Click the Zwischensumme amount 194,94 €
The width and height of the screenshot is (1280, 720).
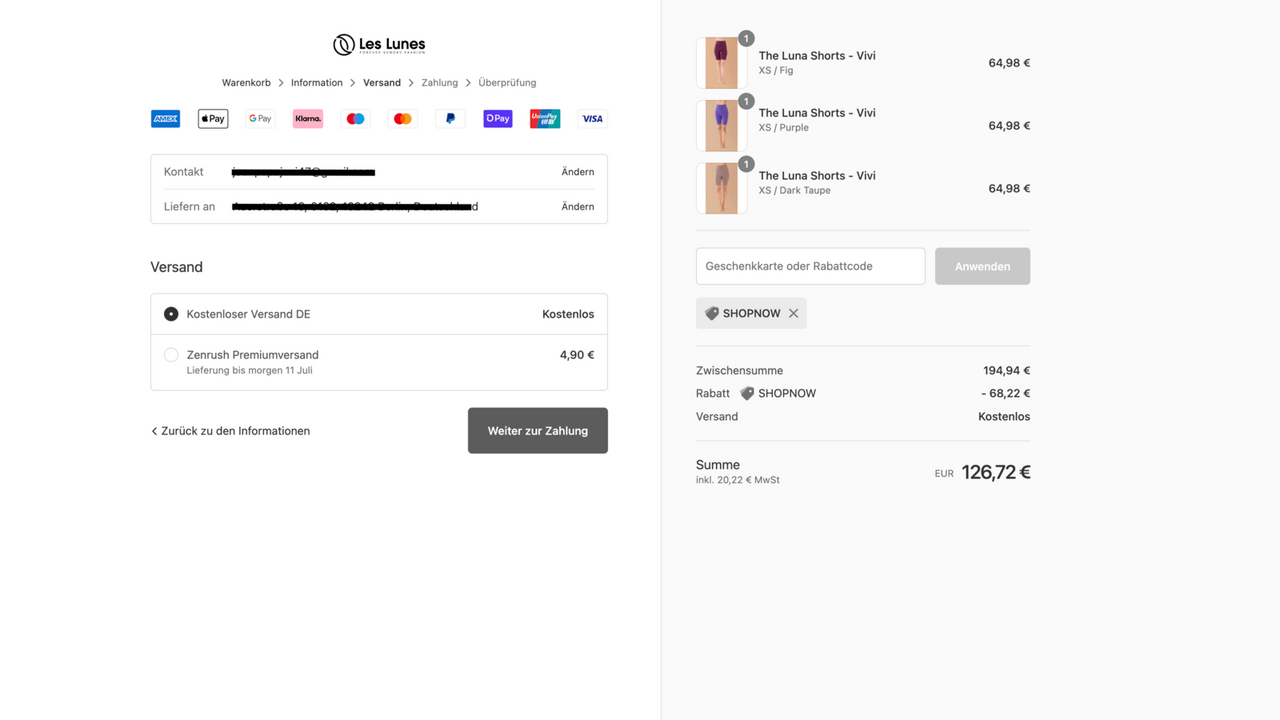pos(1006,370)
